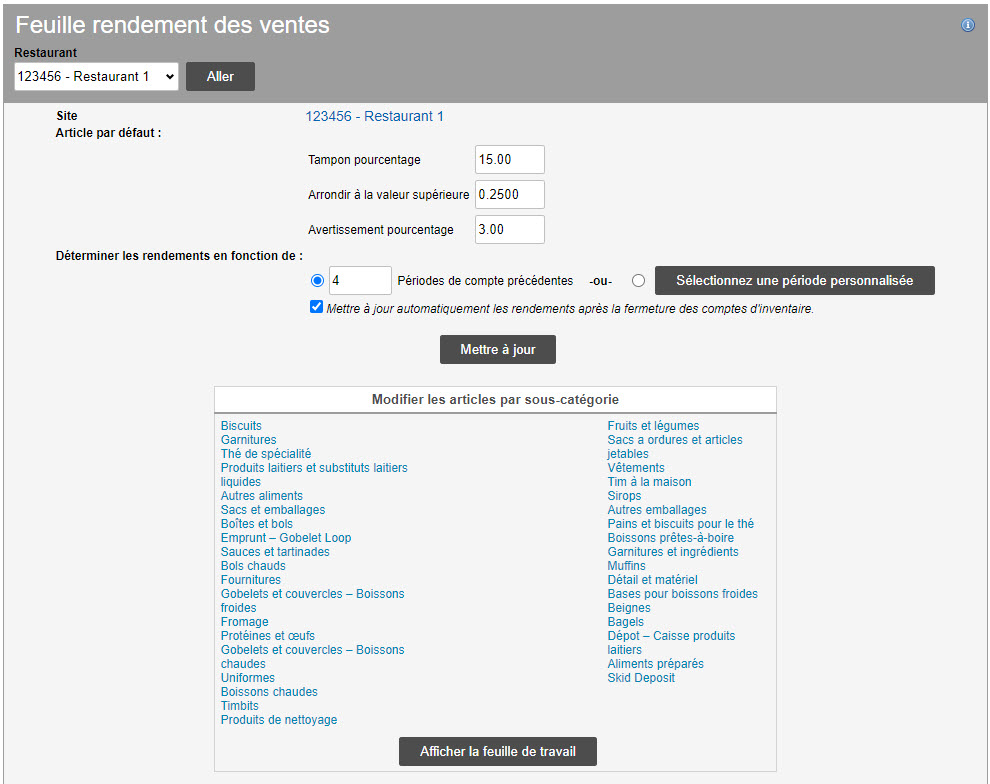Click the Avertissement pourcentage input field
The height and width of the screenshot is (784, 990).
coord(510,230)
